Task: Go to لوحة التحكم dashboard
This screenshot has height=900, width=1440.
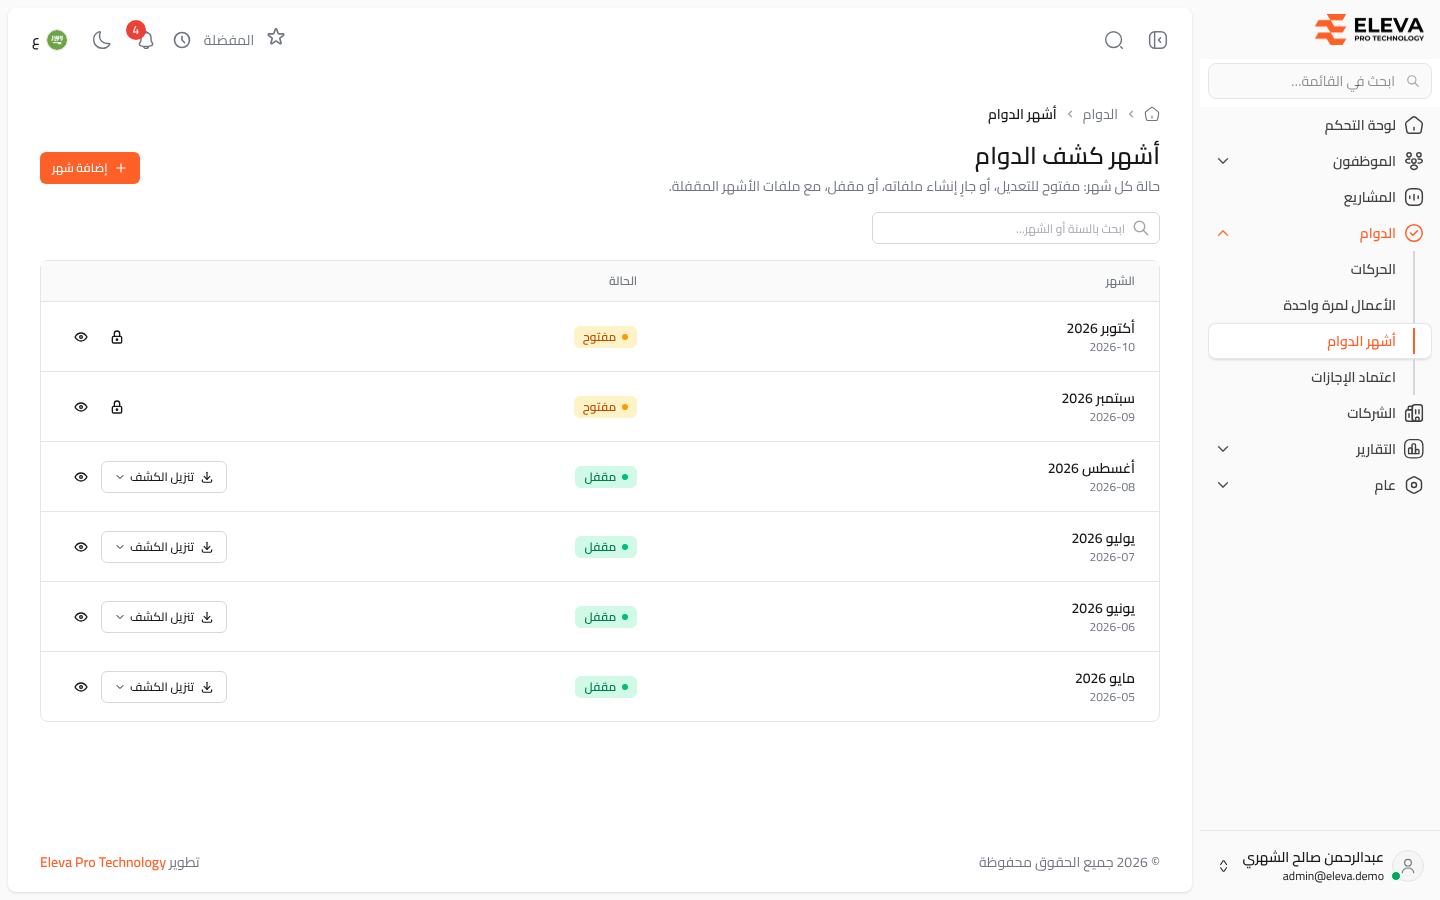Action: click(1320, 125)
